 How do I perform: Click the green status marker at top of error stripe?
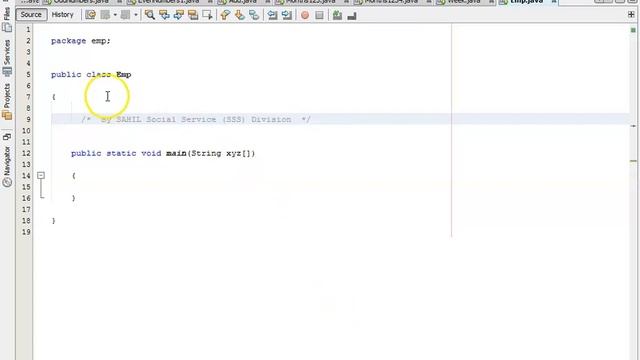(633, 30)
